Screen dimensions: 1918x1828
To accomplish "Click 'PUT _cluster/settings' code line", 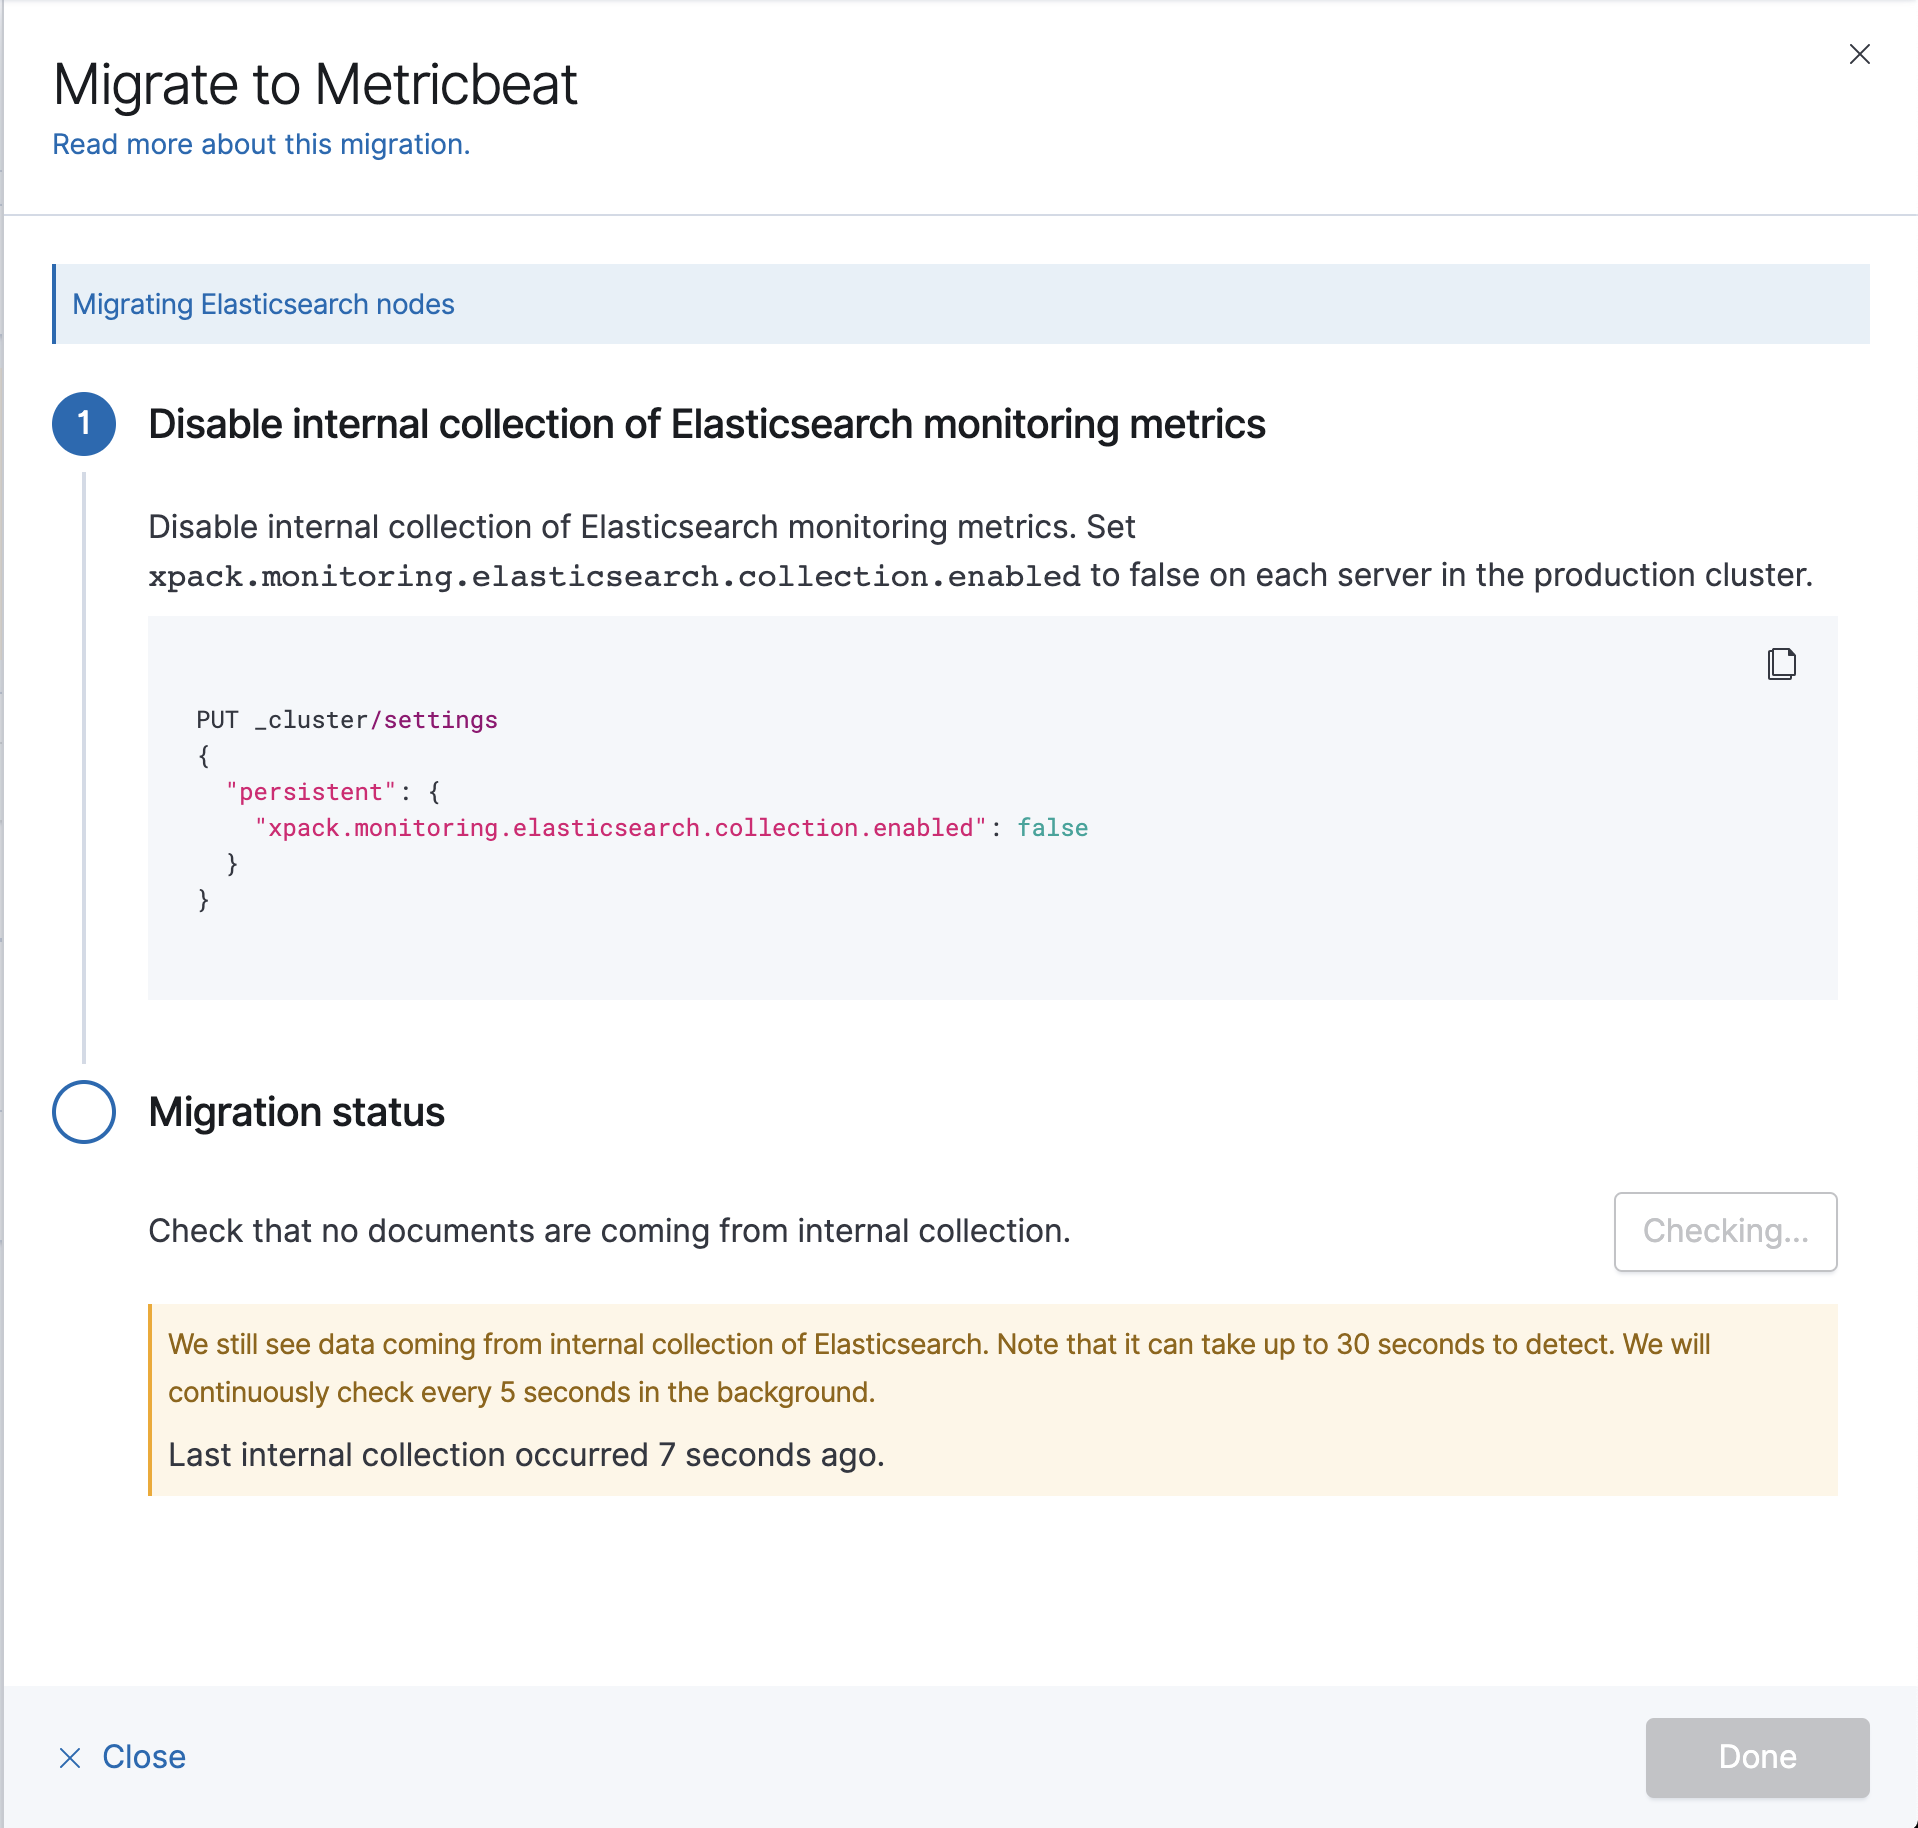I will [x=347, y=720].
